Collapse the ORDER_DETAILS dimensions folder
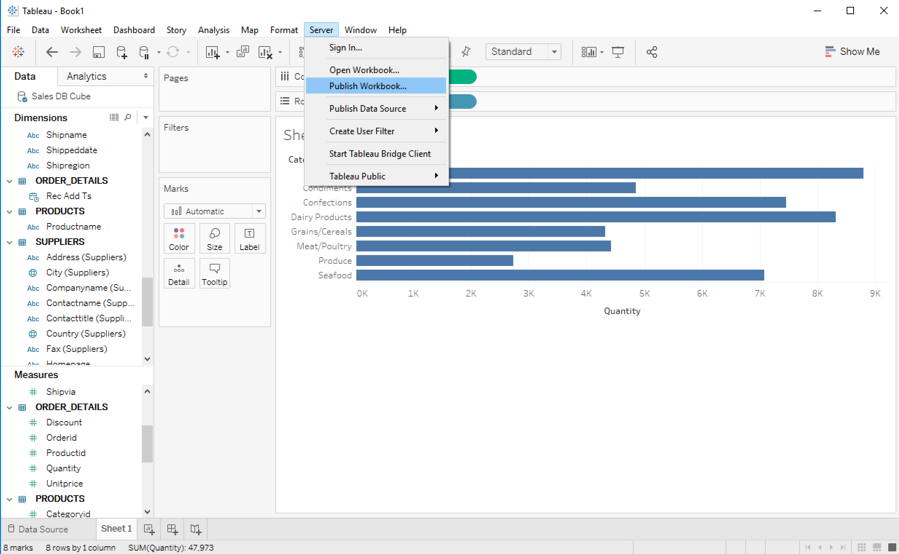Image resolution: width=899 pixels, height=554 pixels. 9,181
